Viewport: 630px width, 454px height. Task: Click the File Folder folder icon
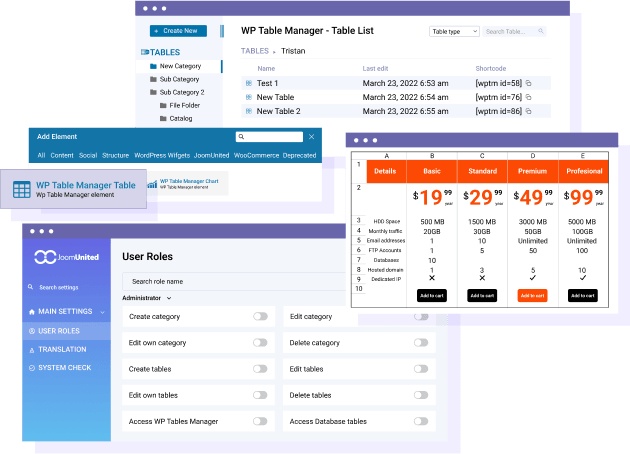click(x=163, y=105)
